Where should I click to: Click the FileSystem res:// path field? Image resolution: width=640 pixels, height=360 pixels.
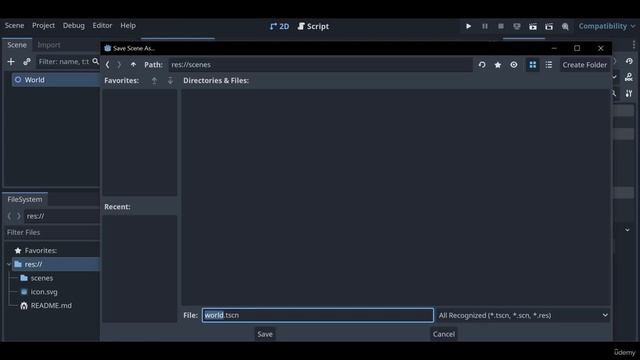(62, 216)
